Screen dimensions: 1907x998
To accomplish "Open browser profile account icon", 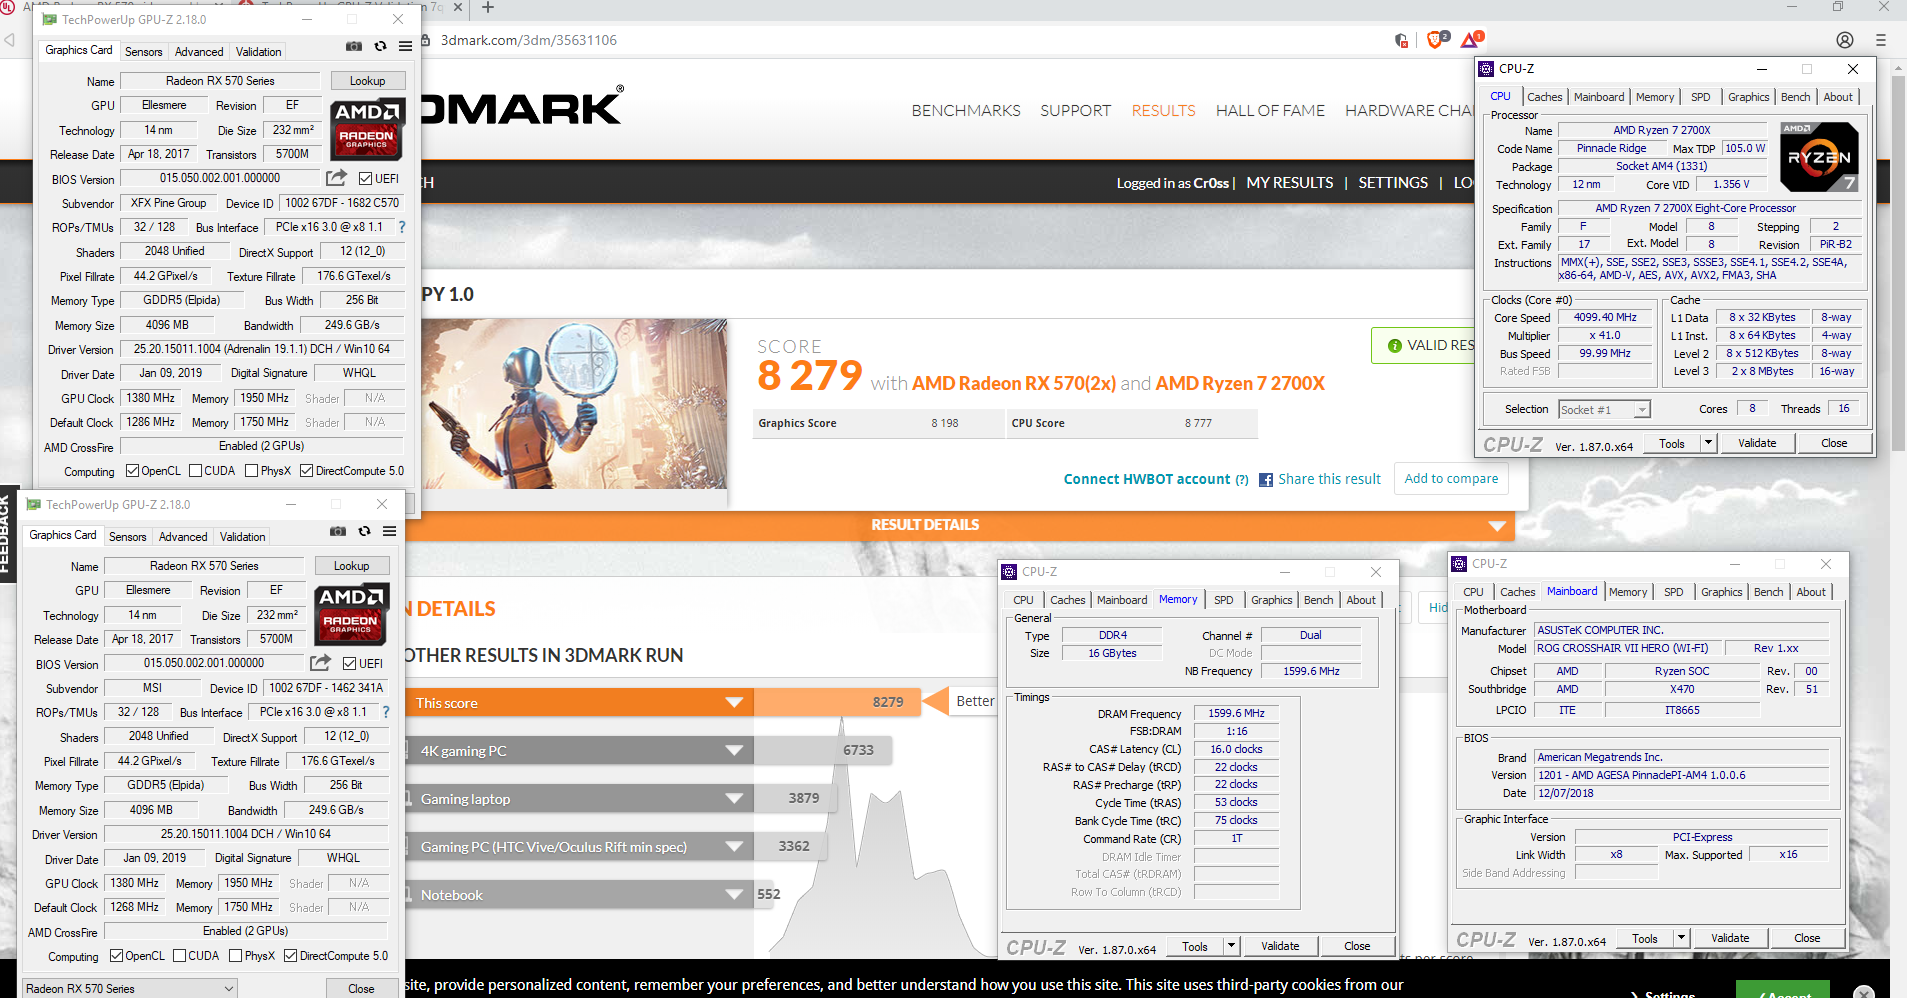I will pyautogui.click(x=1845, y=40).
